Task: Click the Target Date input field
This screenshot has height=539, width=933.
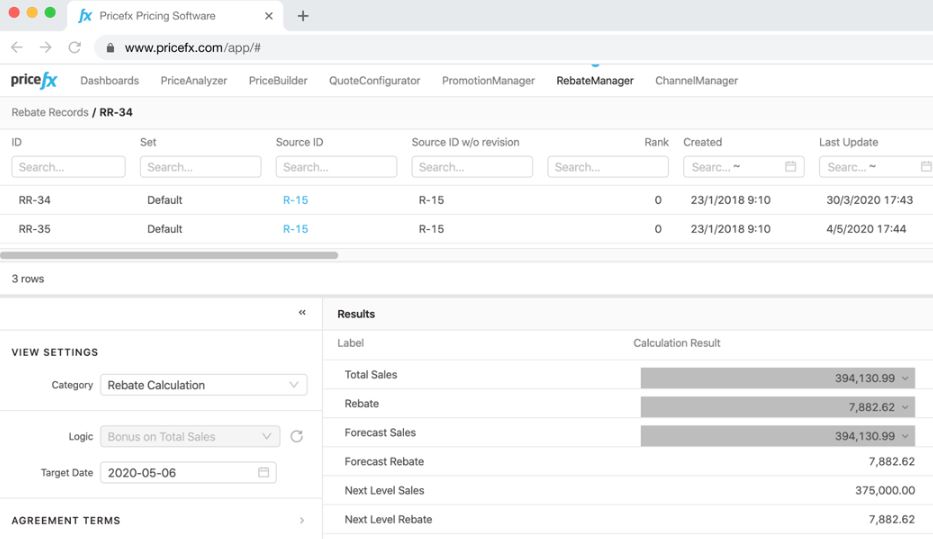Action: coord(188,472)
